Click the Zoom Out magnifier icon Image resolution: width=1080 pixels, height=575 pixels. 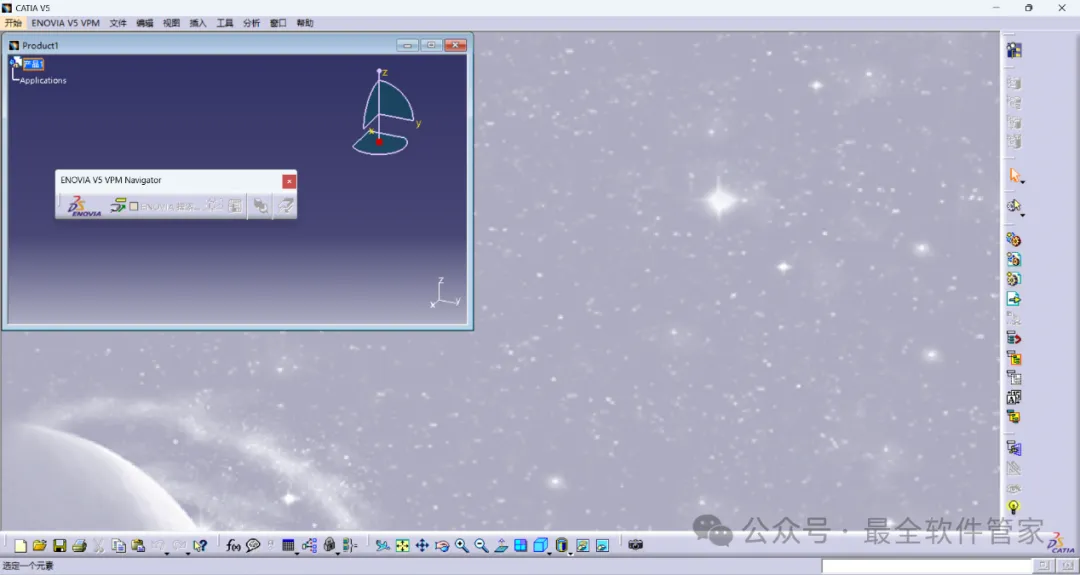[481, 545]
